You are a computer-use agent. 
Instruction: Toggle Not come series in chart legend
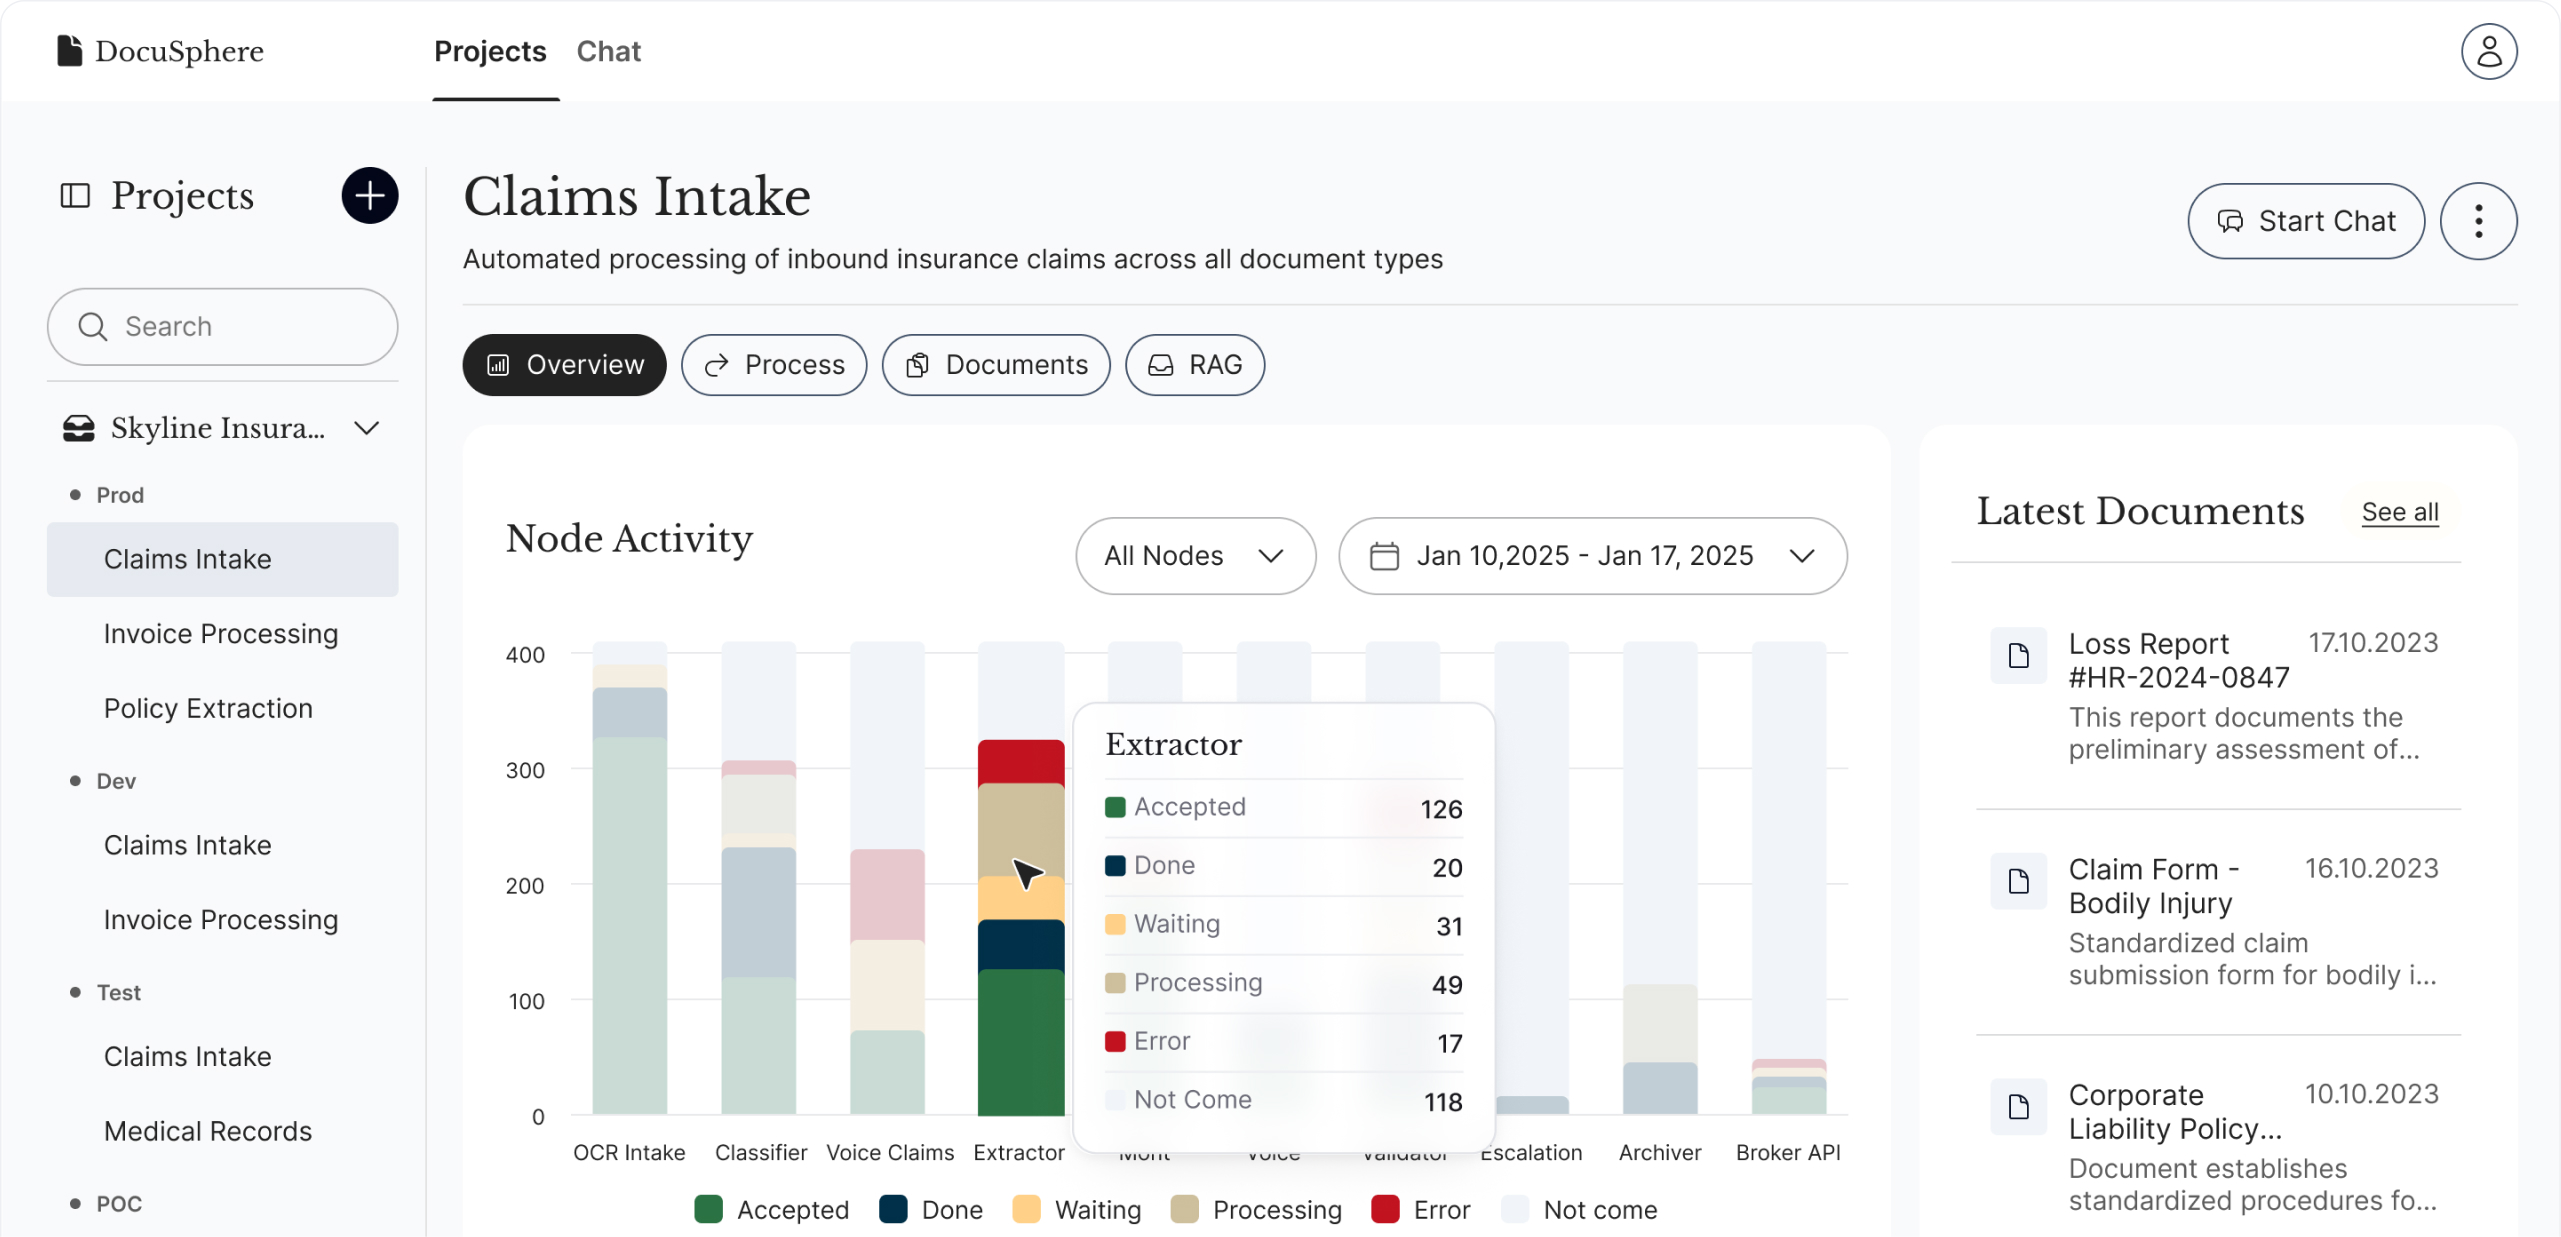pos(1579,1210)
